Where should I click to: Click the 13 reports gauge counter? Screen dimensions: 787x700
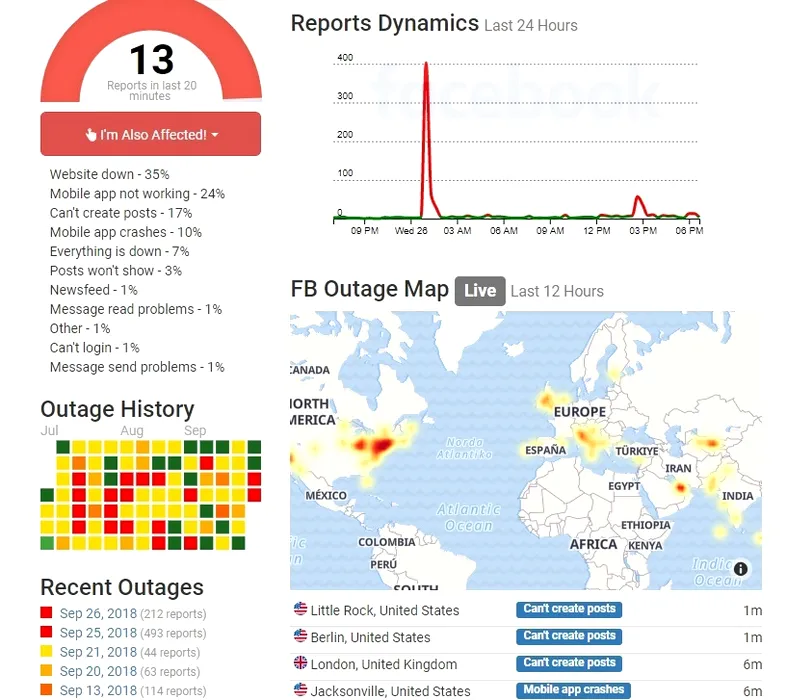tap(152, 59)
